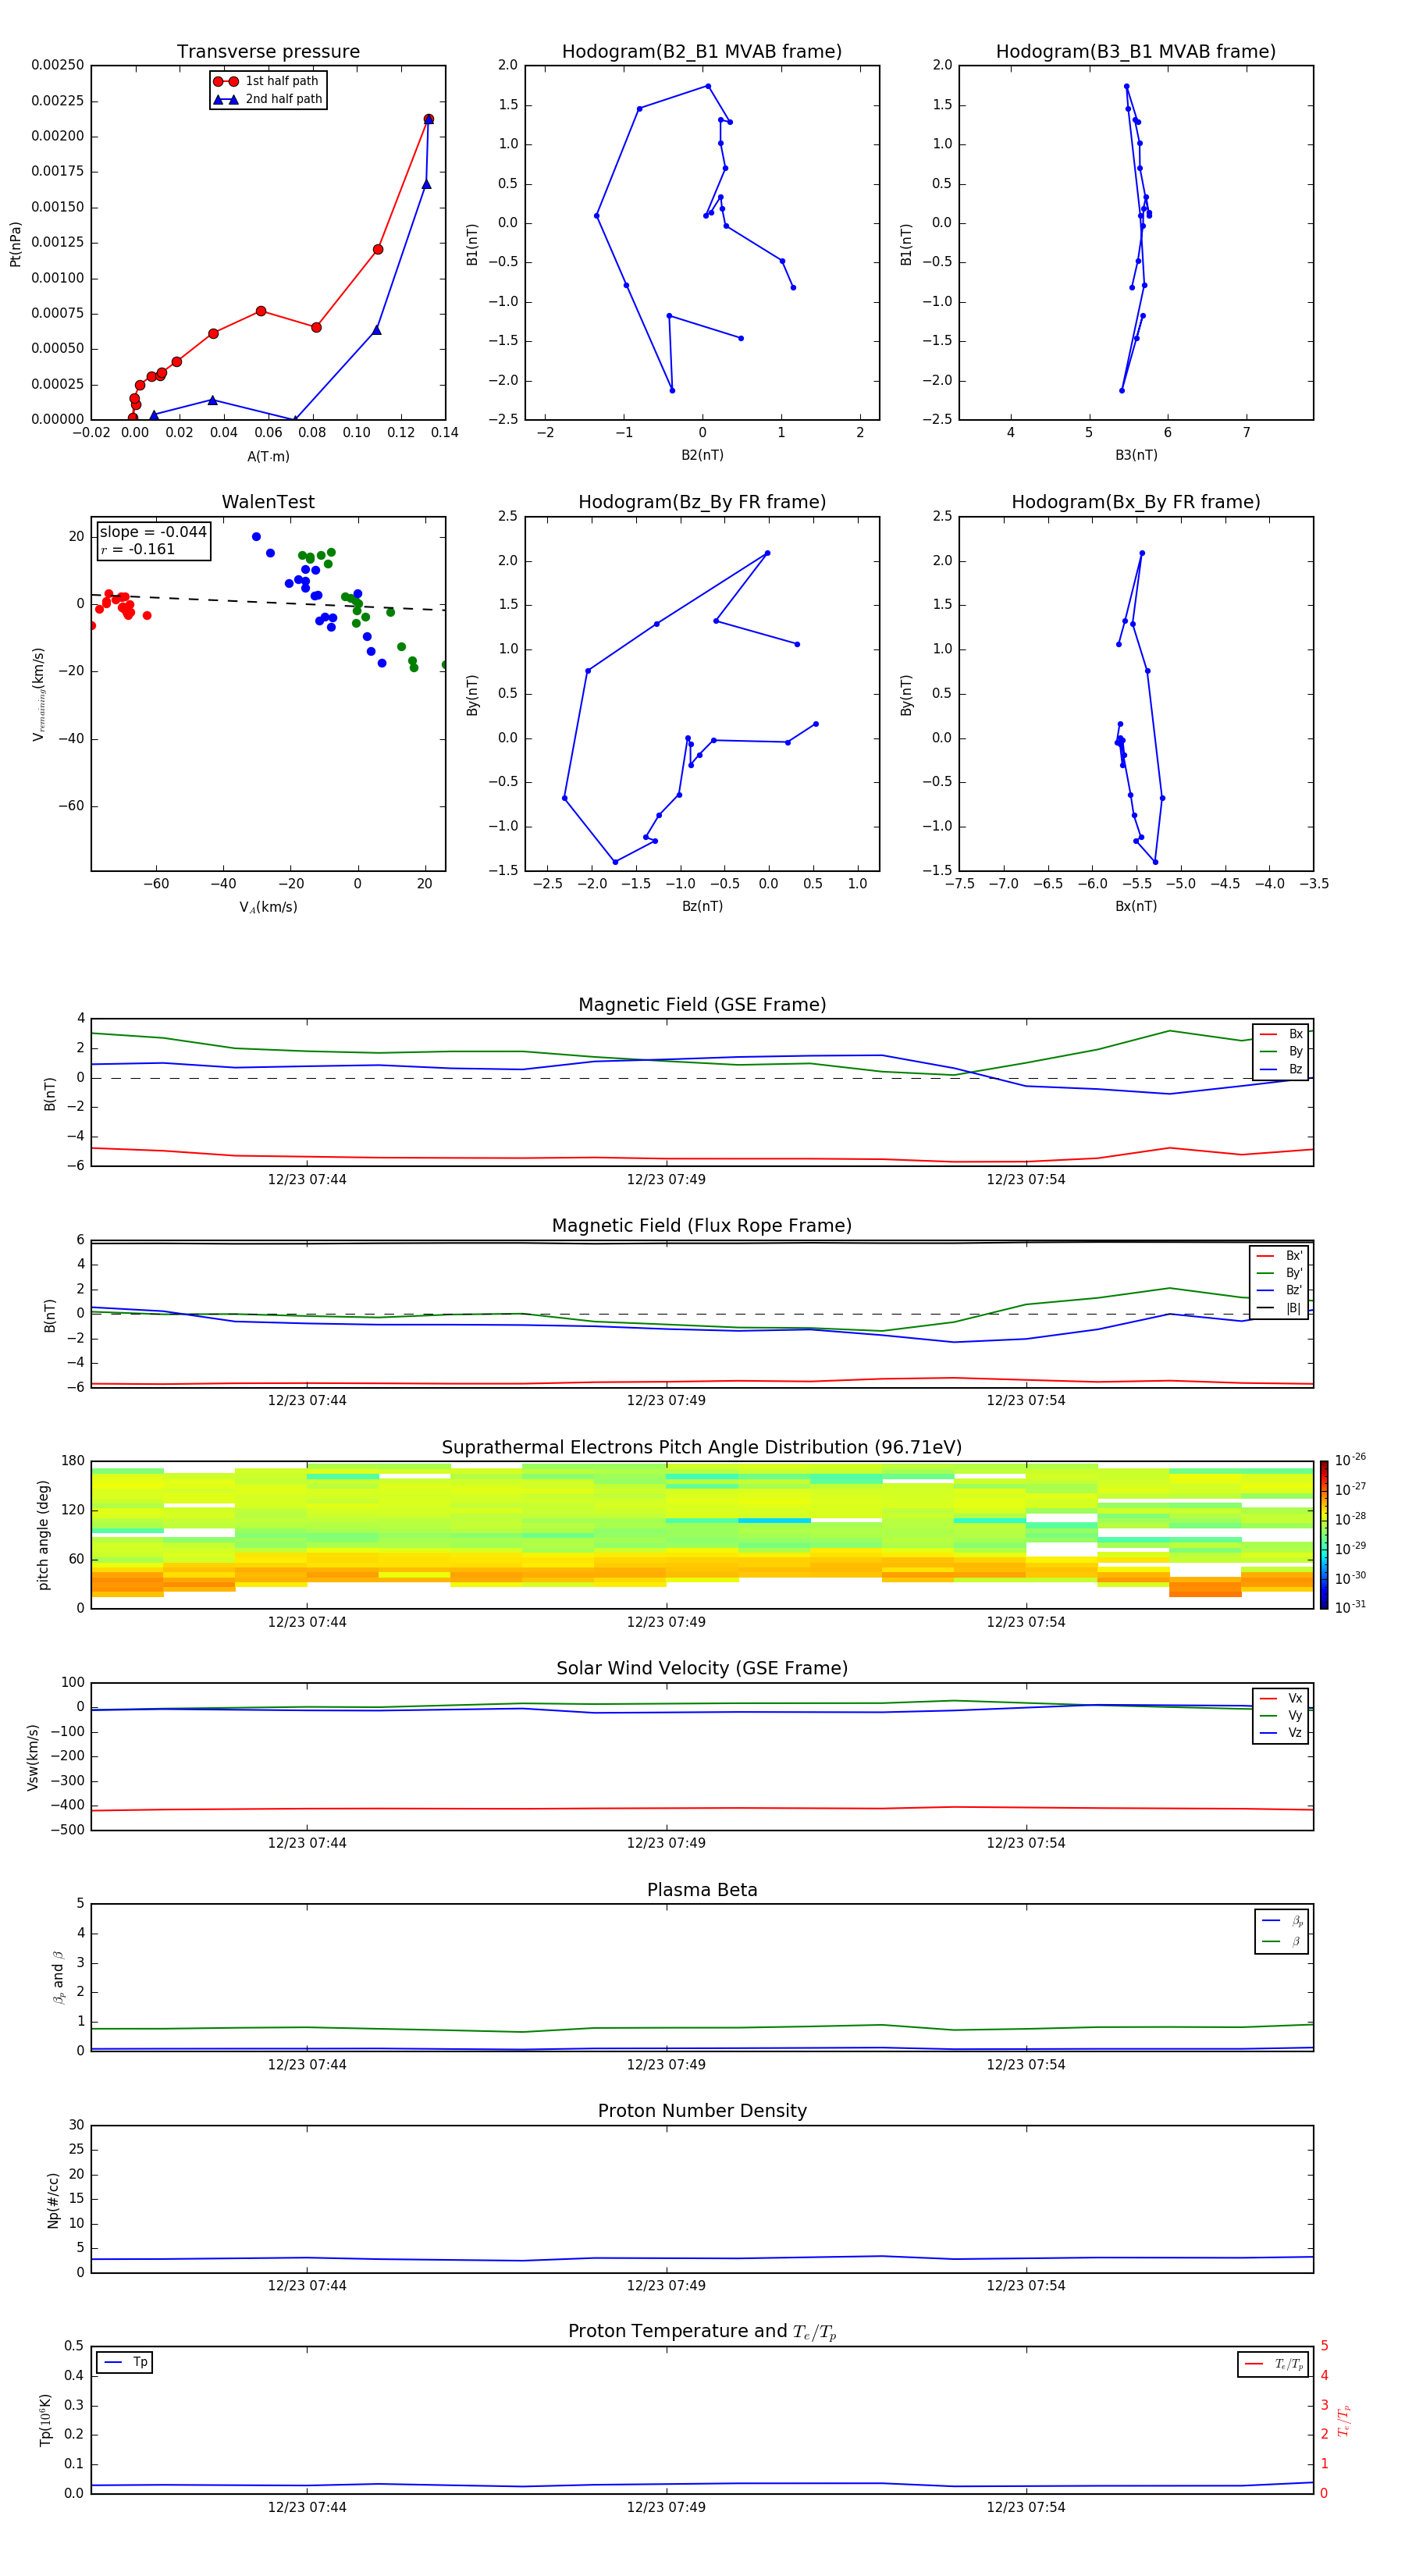Click the "B2(nT)" x-axis label
This screenshot has height=2576, width=1405.
point(702,456)
